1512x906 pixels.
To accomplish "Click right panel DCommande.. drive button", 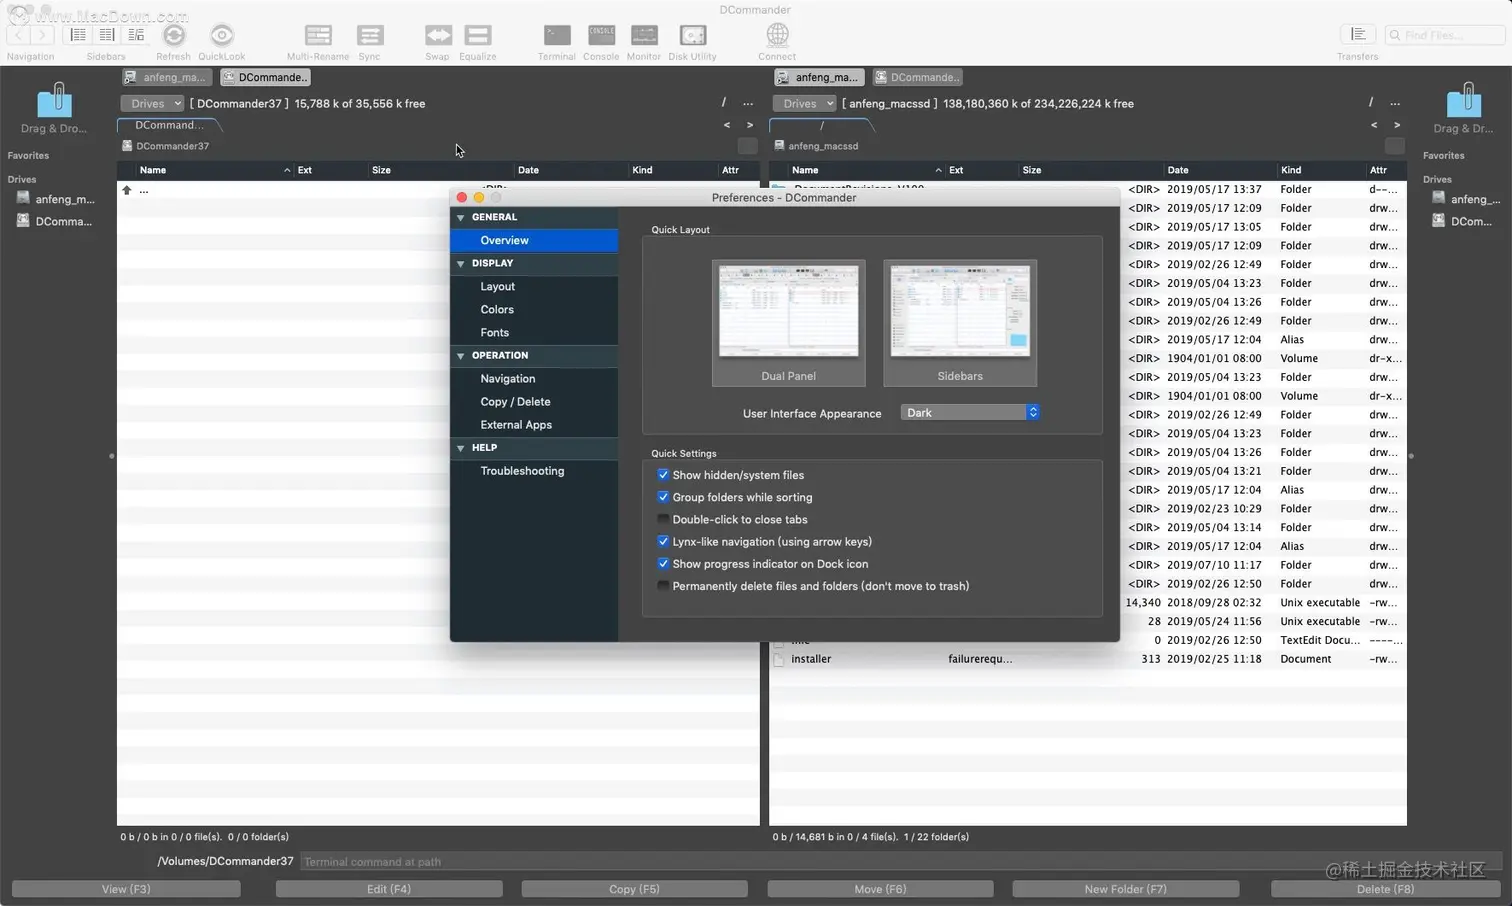I will pos(918,77).
